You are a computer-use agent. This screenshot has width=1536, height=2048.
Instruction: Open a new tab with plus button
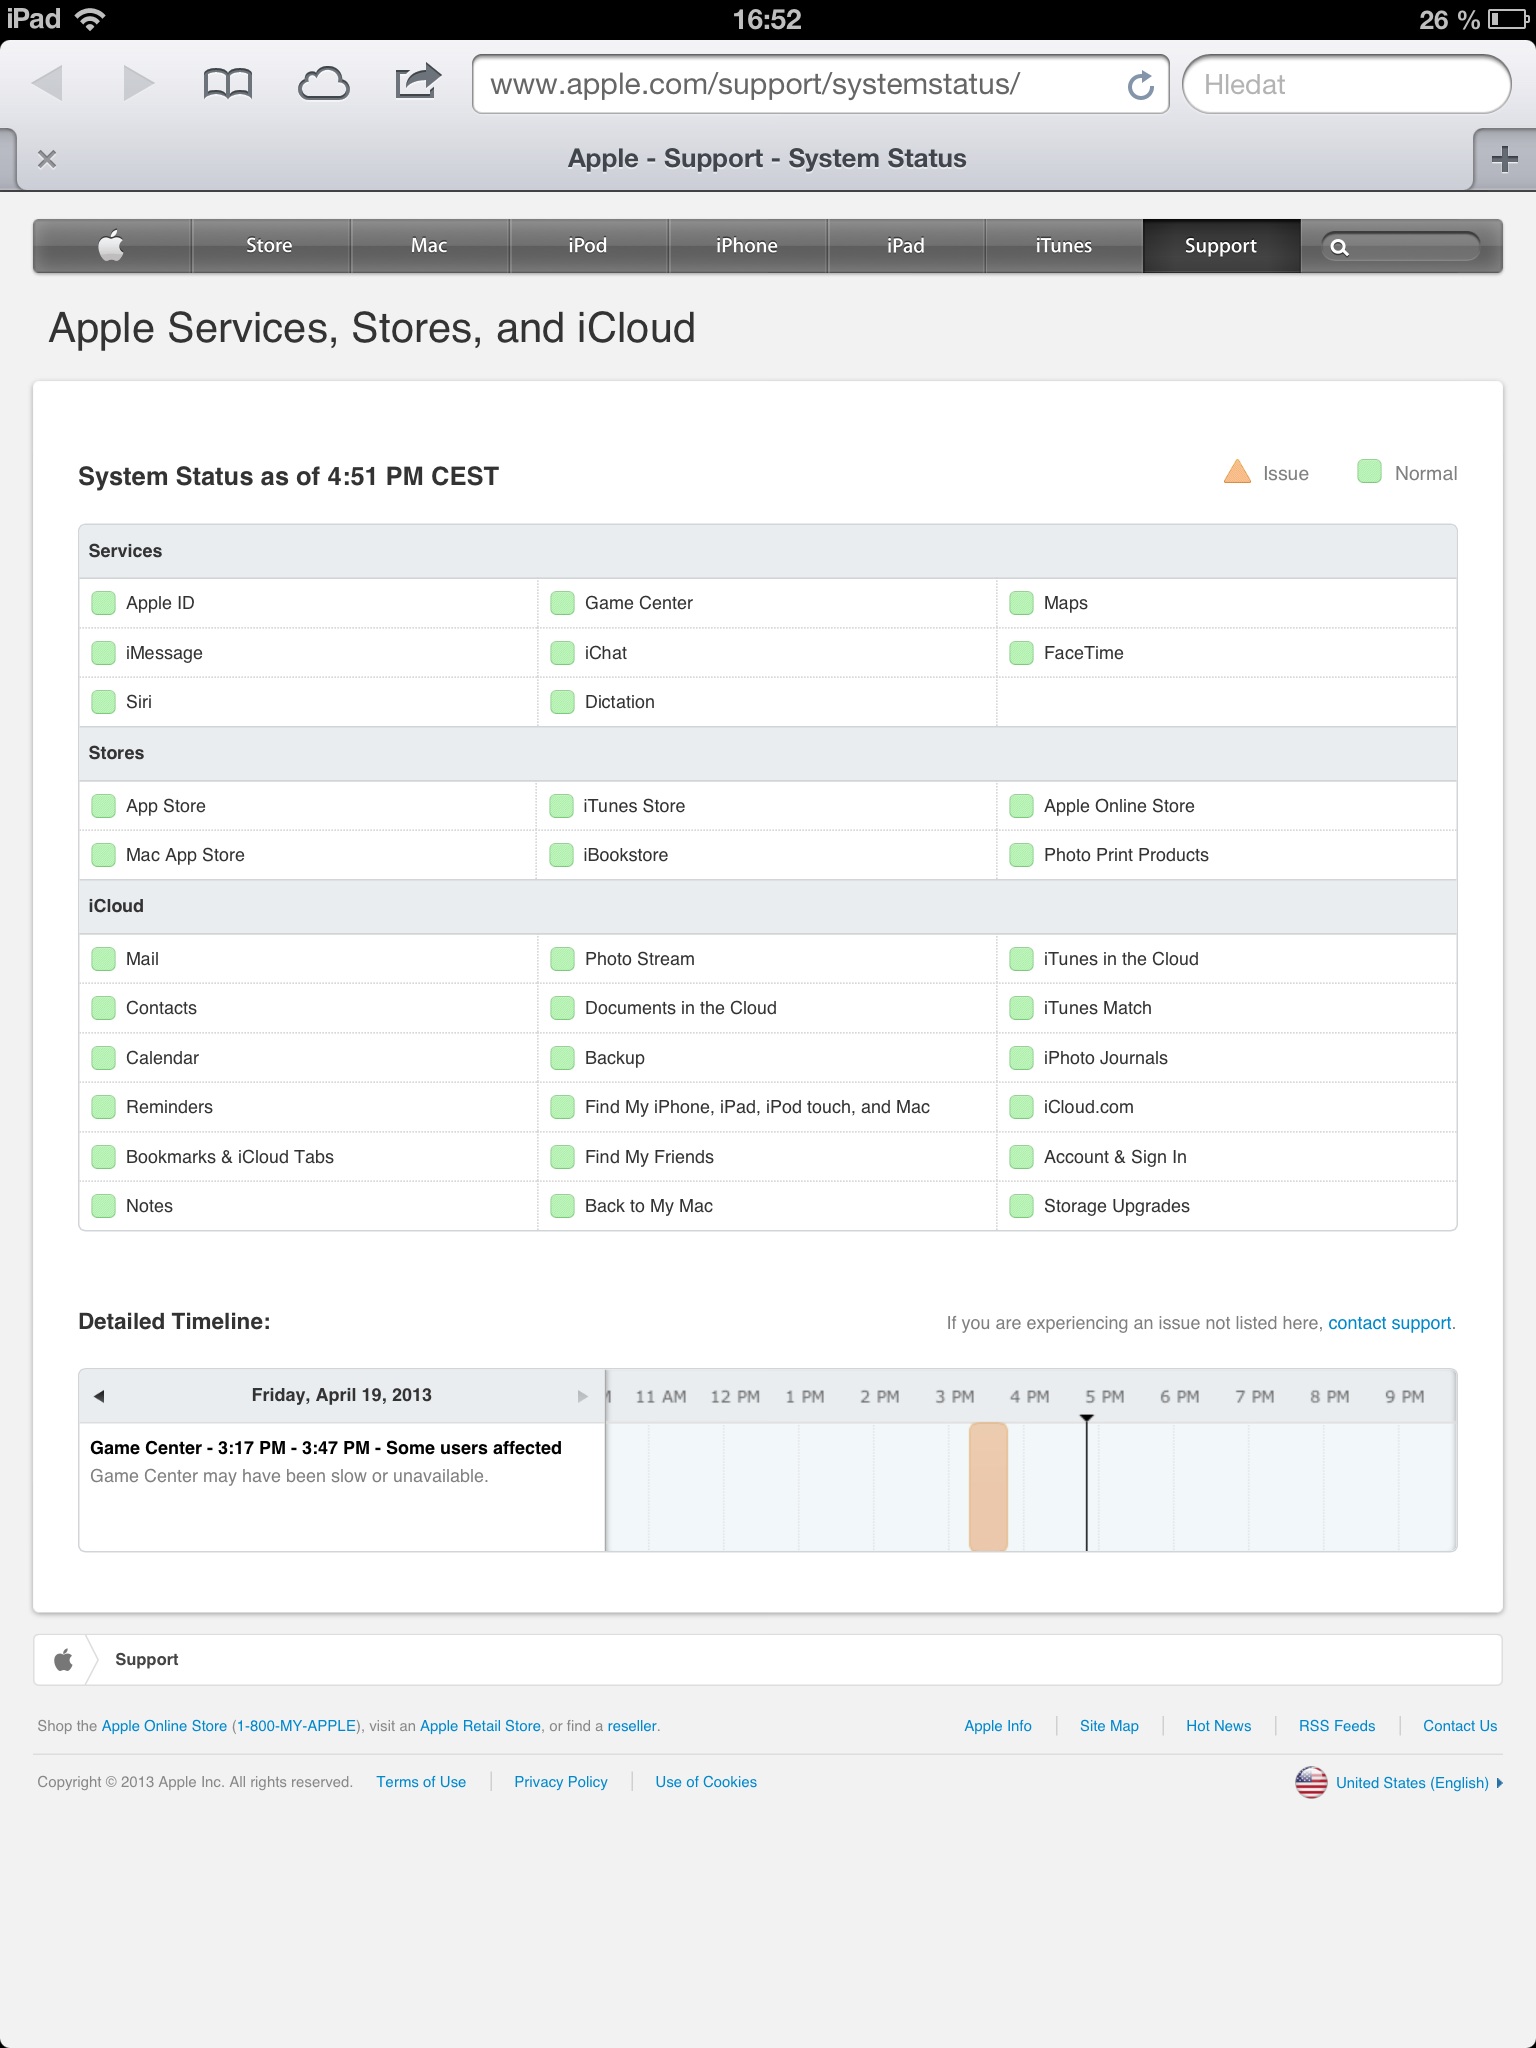pos(1504,159)
